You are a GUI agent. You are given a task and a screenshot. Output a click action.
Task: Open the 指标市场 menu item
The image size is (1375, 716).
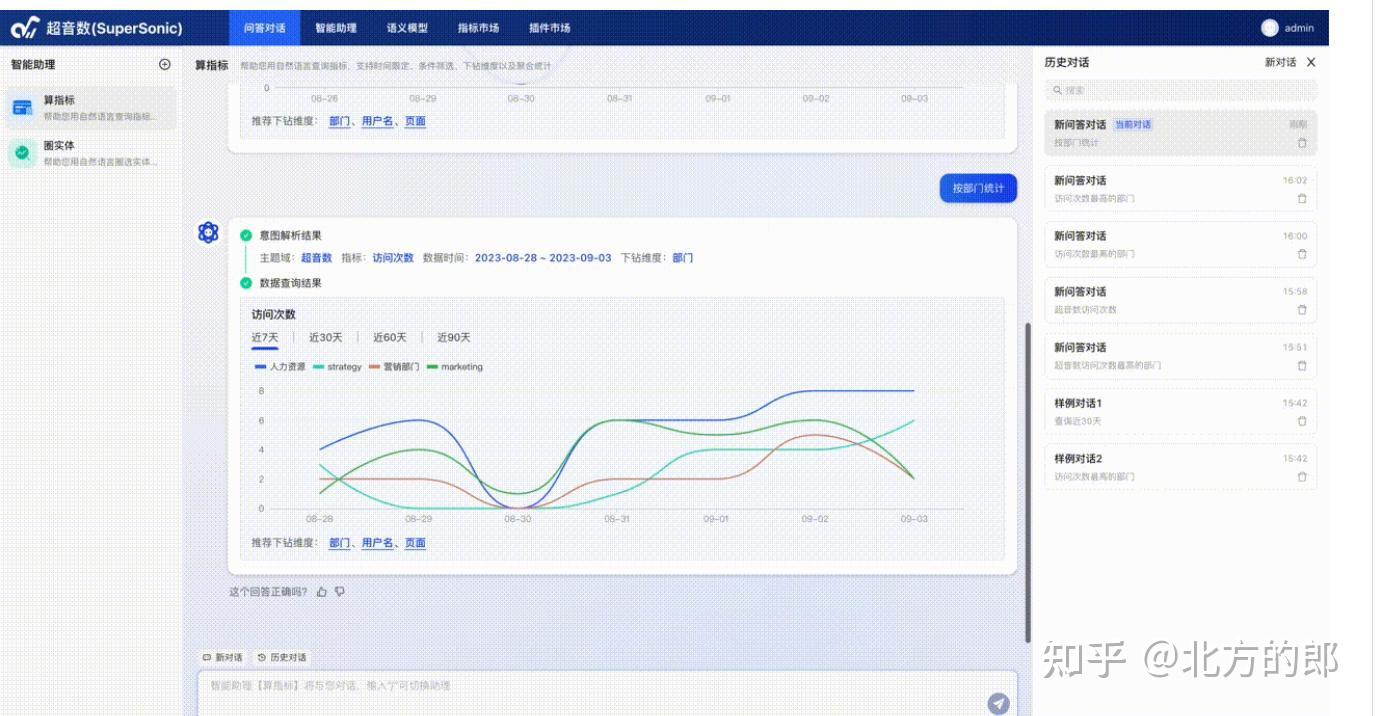pos(479,29)
